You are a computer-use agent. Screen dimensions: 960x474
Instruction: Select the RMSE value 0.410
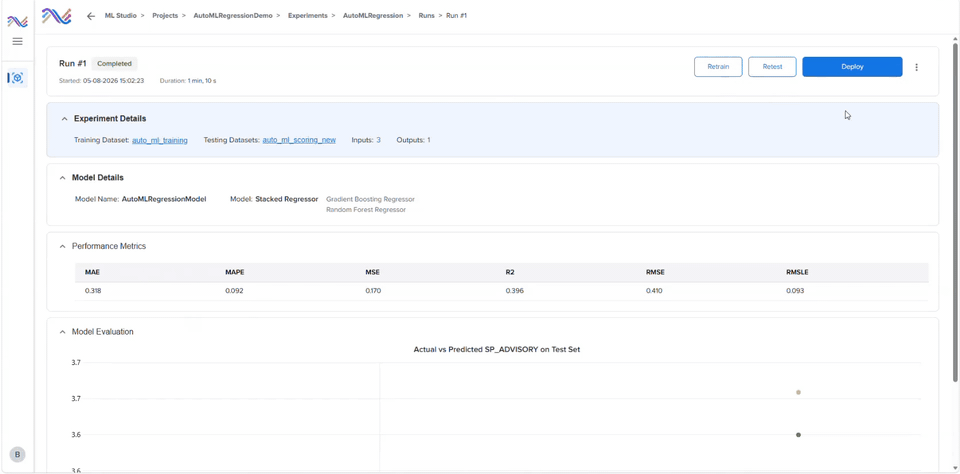[654, 291]
